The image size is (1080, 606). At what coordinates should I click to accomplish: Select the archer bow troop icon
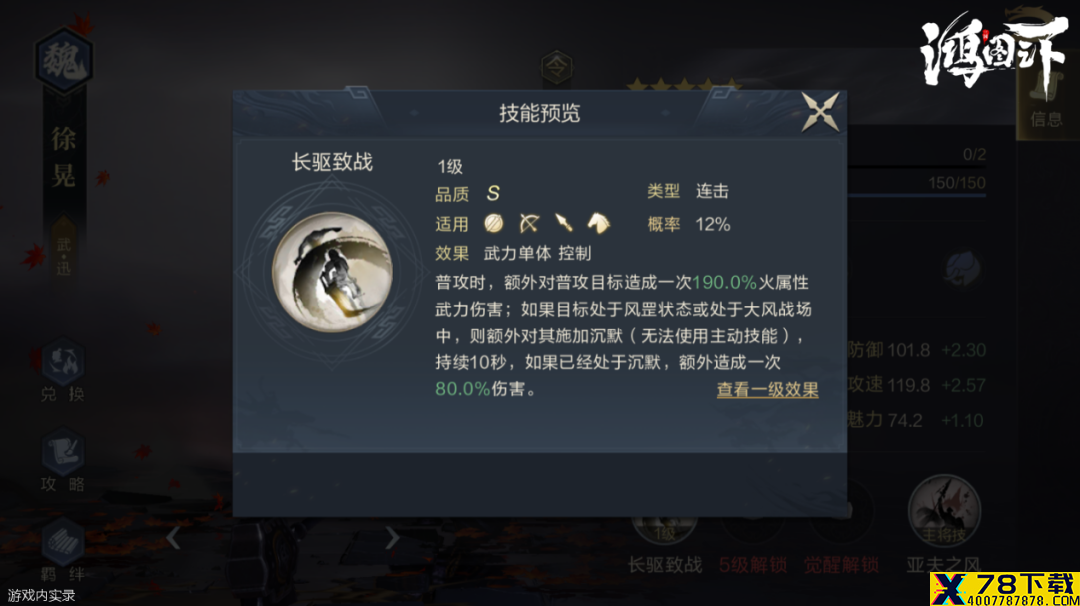coord(529,223)
